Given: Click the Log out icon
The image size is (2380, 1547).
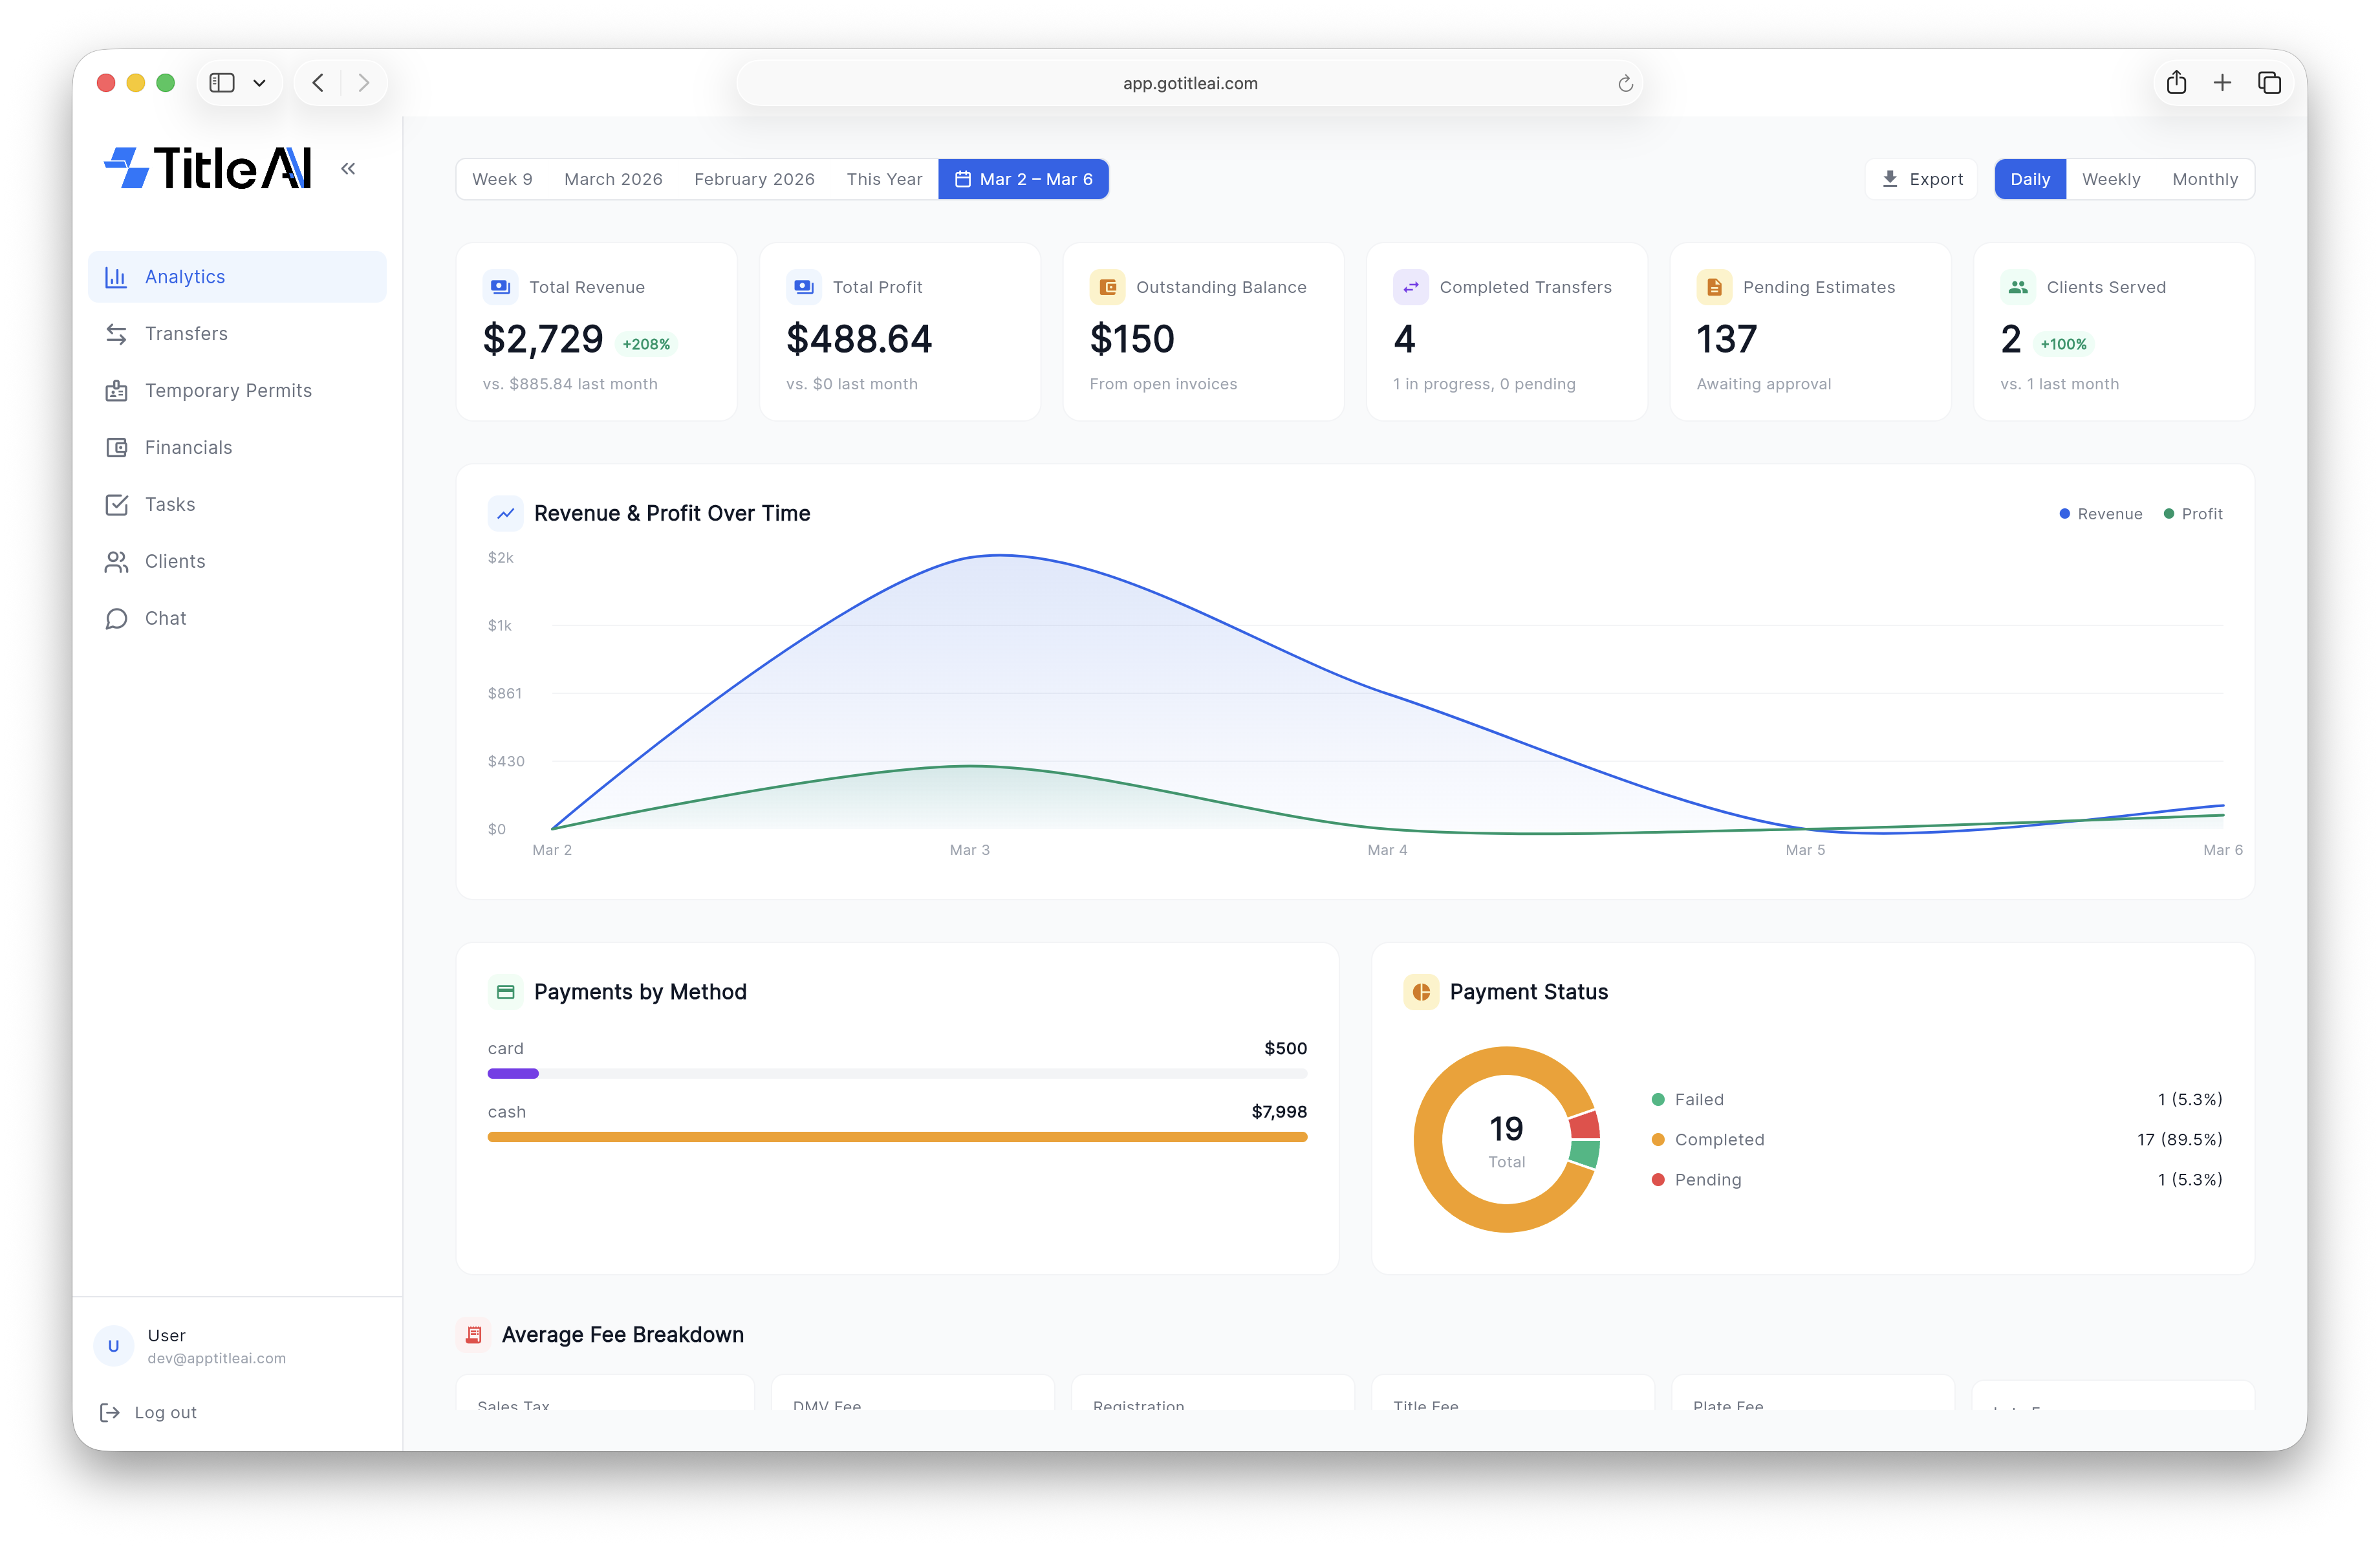Looking at the screenshot, I should coord(110,1412).
